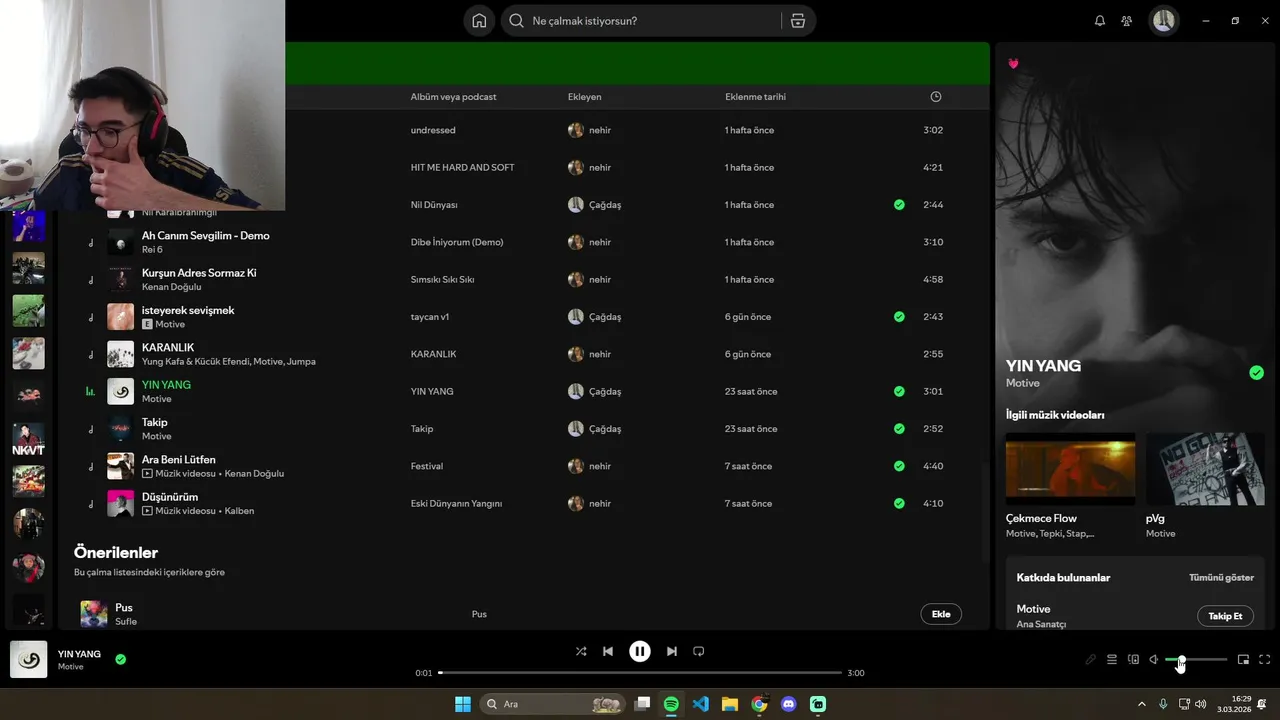The height and width of the screenshot is (720, 1280).
Task: Open the 'Kenan Doğulu' artist link under Kurşun Adres Sormaz Ki
Action: click(171, 287)
